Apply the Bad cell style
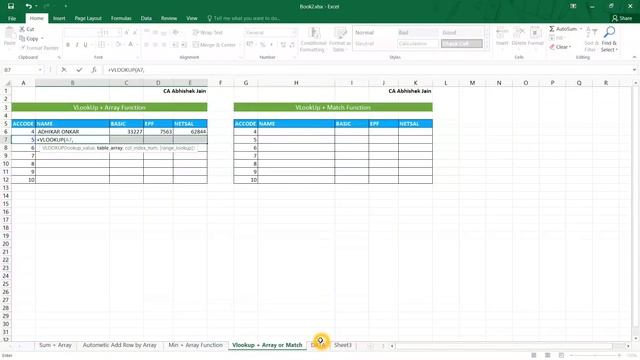The width and height of the screenshot is (640, 360). 418,32
